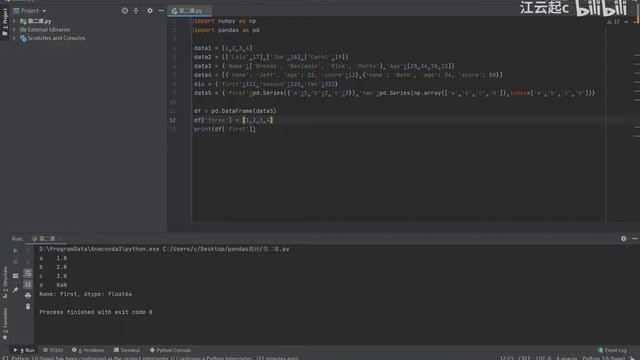The height and width of the screenshot is (360, 640).
Task: Click the next highlighted error arrow
Action: (x=636, y=22)
